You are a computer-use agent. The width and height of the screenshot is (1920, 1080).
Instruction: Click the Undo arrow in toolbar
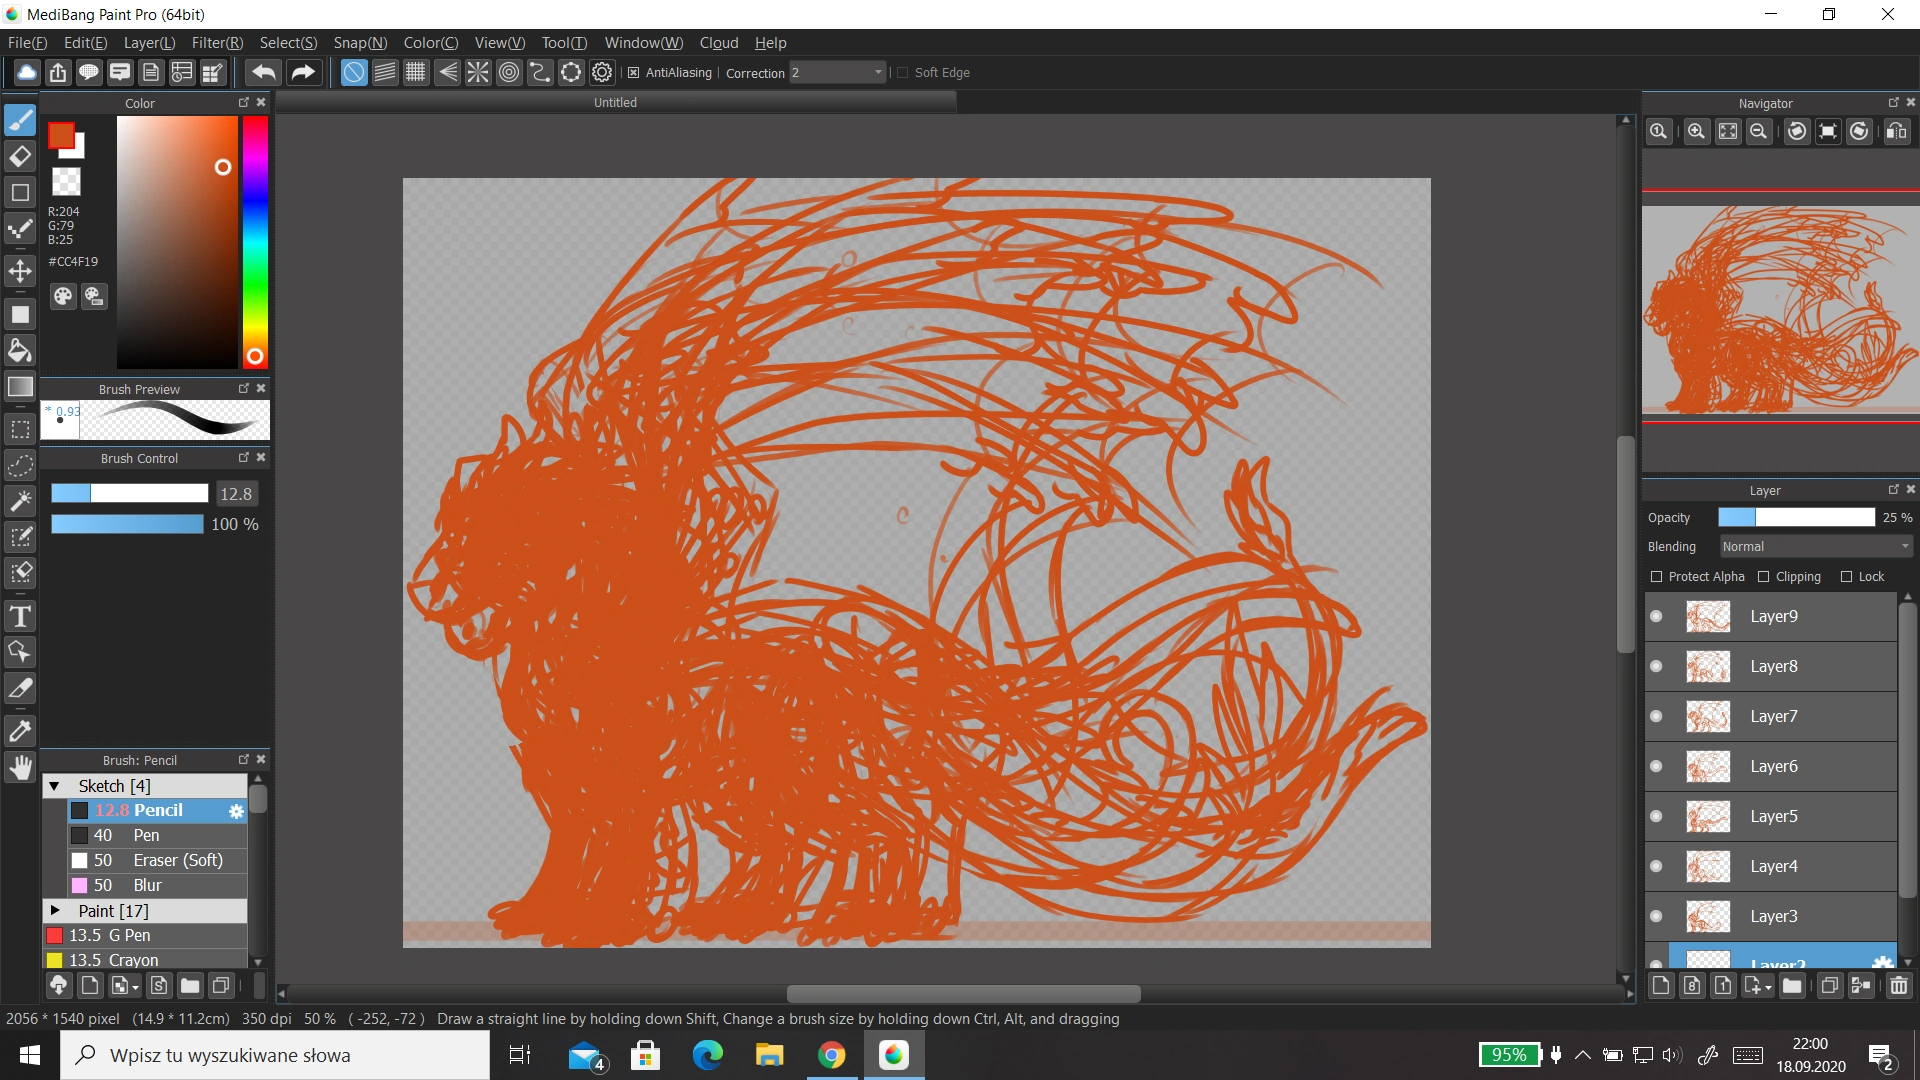pos(264,72)
